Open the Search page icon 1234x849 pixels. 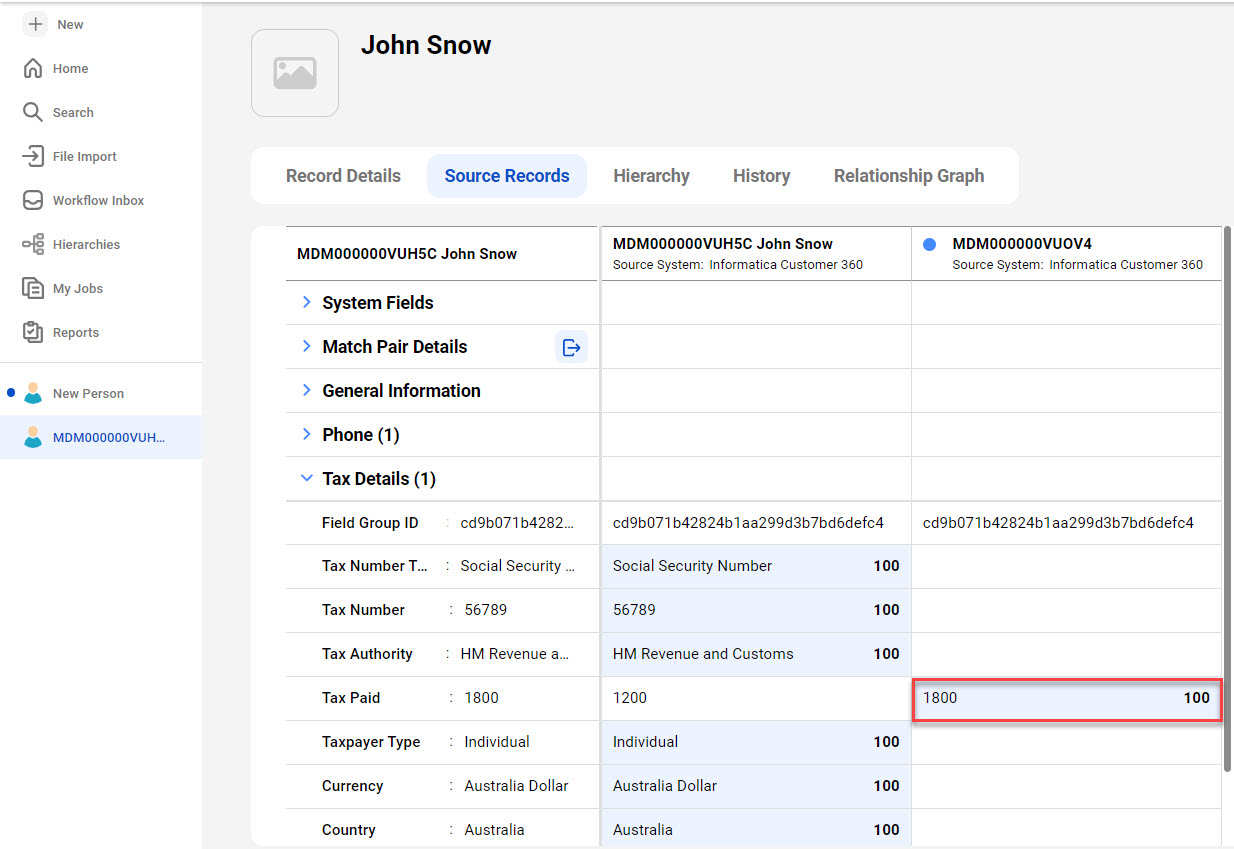(x=33, y=112)
